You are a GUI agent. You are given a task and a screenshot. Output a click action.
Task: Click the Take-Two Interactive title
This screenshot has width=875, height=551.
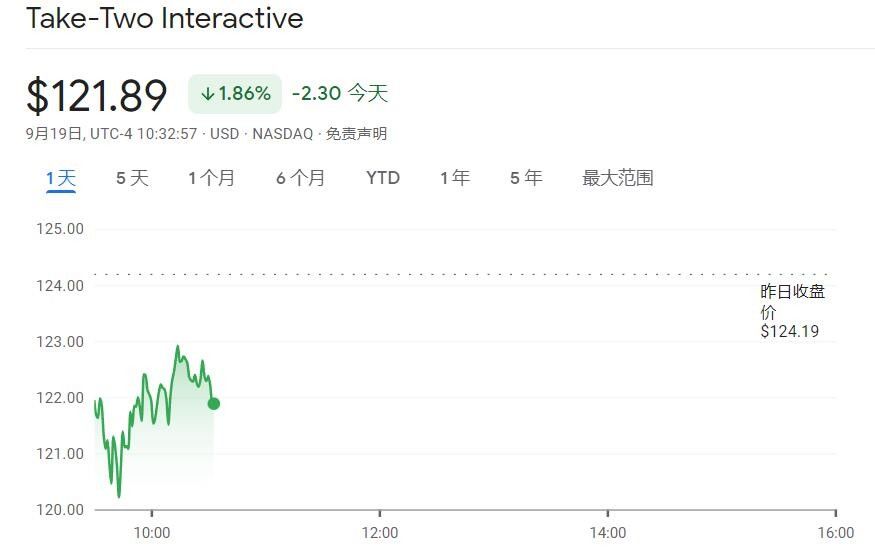pos(165,18)
